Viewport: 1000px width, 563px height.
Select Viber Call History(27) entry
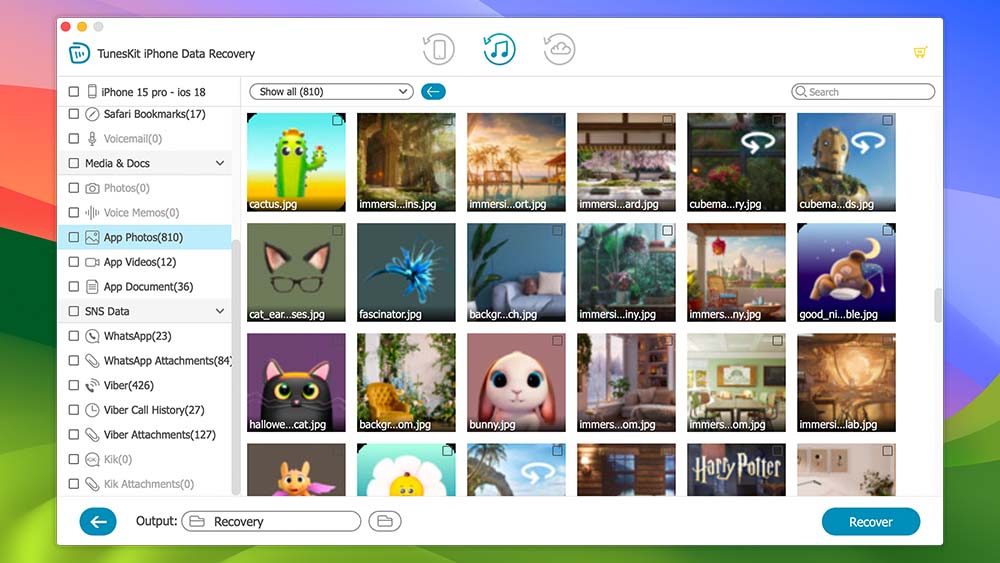point(145,410)
